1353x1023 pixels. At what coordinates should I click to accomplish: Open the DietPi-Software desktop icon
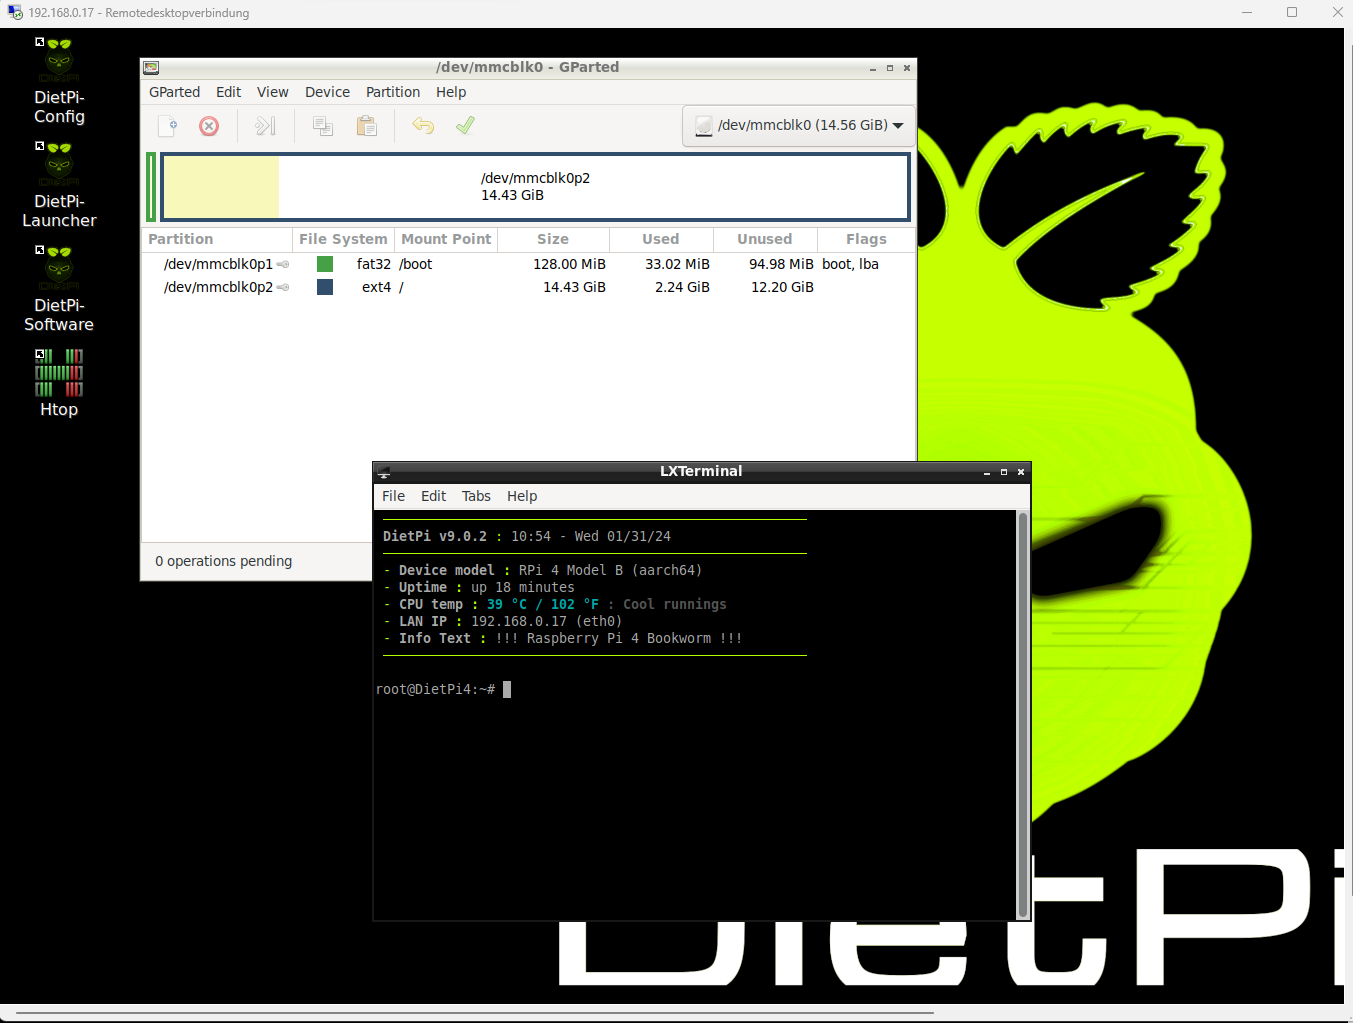tap(59, 289)
